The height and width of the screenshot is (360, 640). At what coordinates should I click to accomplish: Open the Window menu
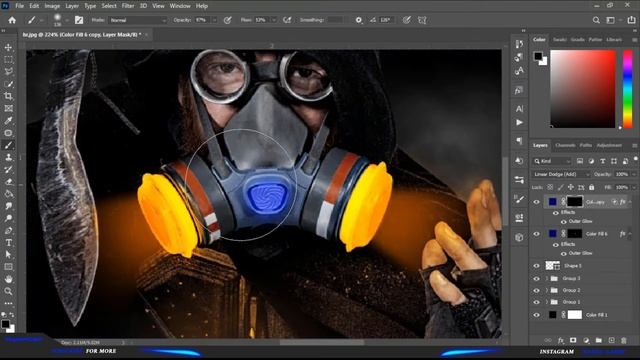coord(180,6)
